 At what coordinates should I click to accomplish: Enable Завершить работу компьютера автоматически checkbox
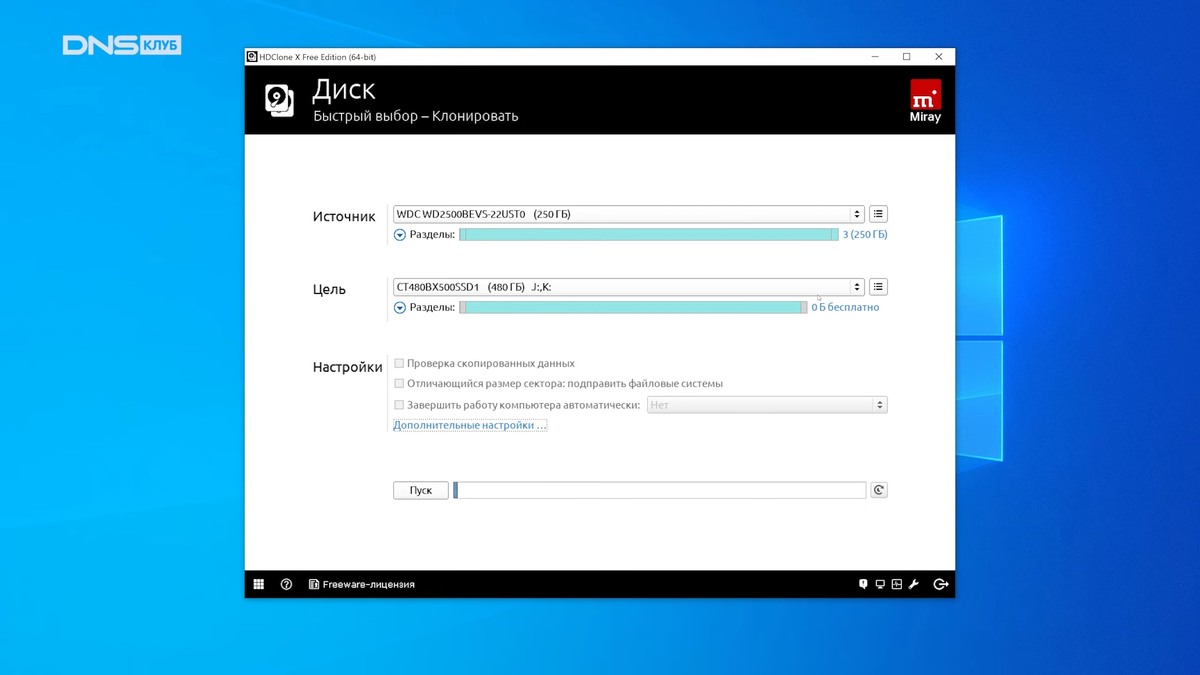pyautogui.click(x=399, y=405)
